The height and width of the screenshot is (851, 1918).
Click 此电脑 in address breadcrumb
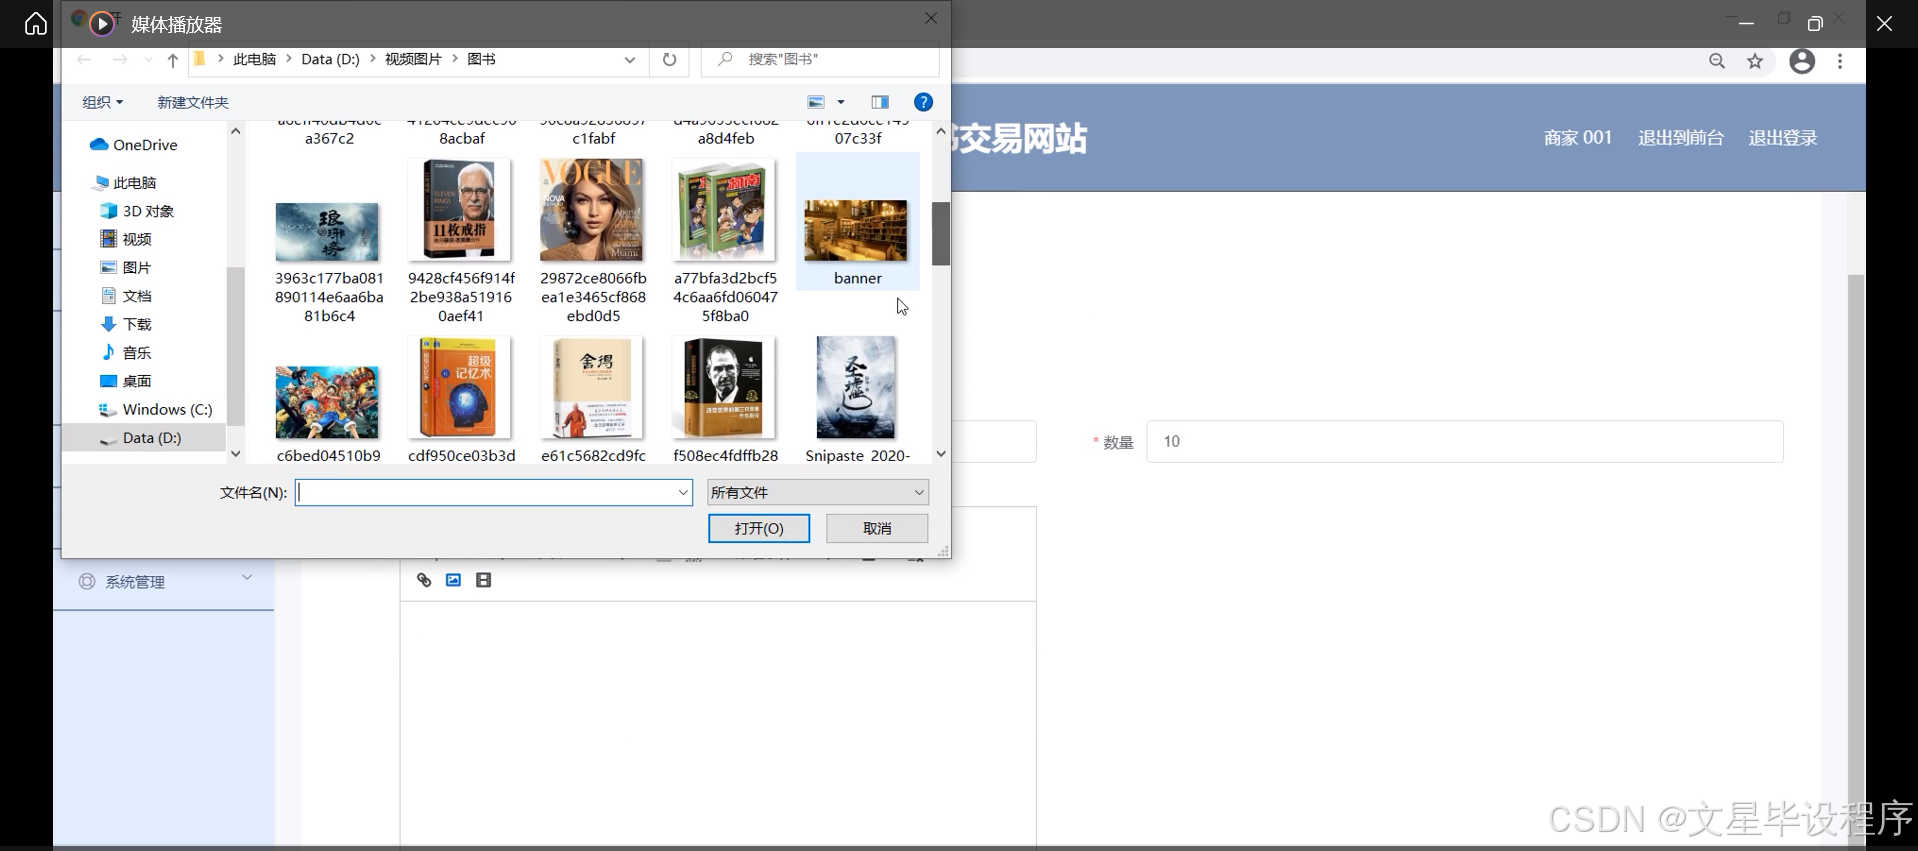(254, 60)
